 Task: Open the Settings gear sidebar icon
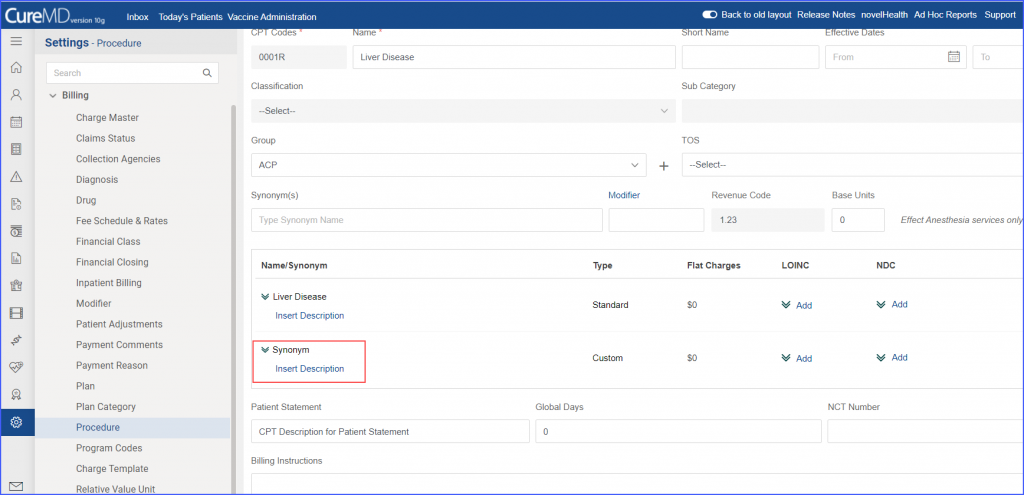pyautogui.click(x=17, y=423)
